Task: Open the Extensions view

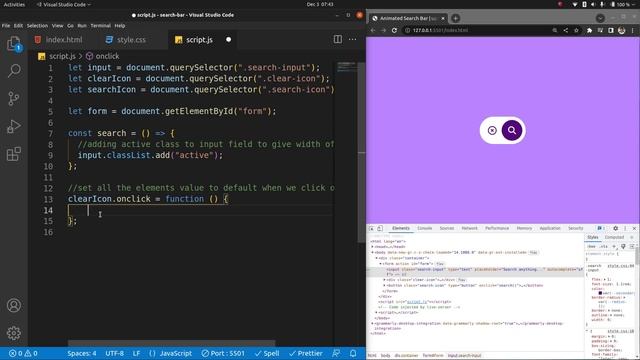Action: [x=14, y=154]
